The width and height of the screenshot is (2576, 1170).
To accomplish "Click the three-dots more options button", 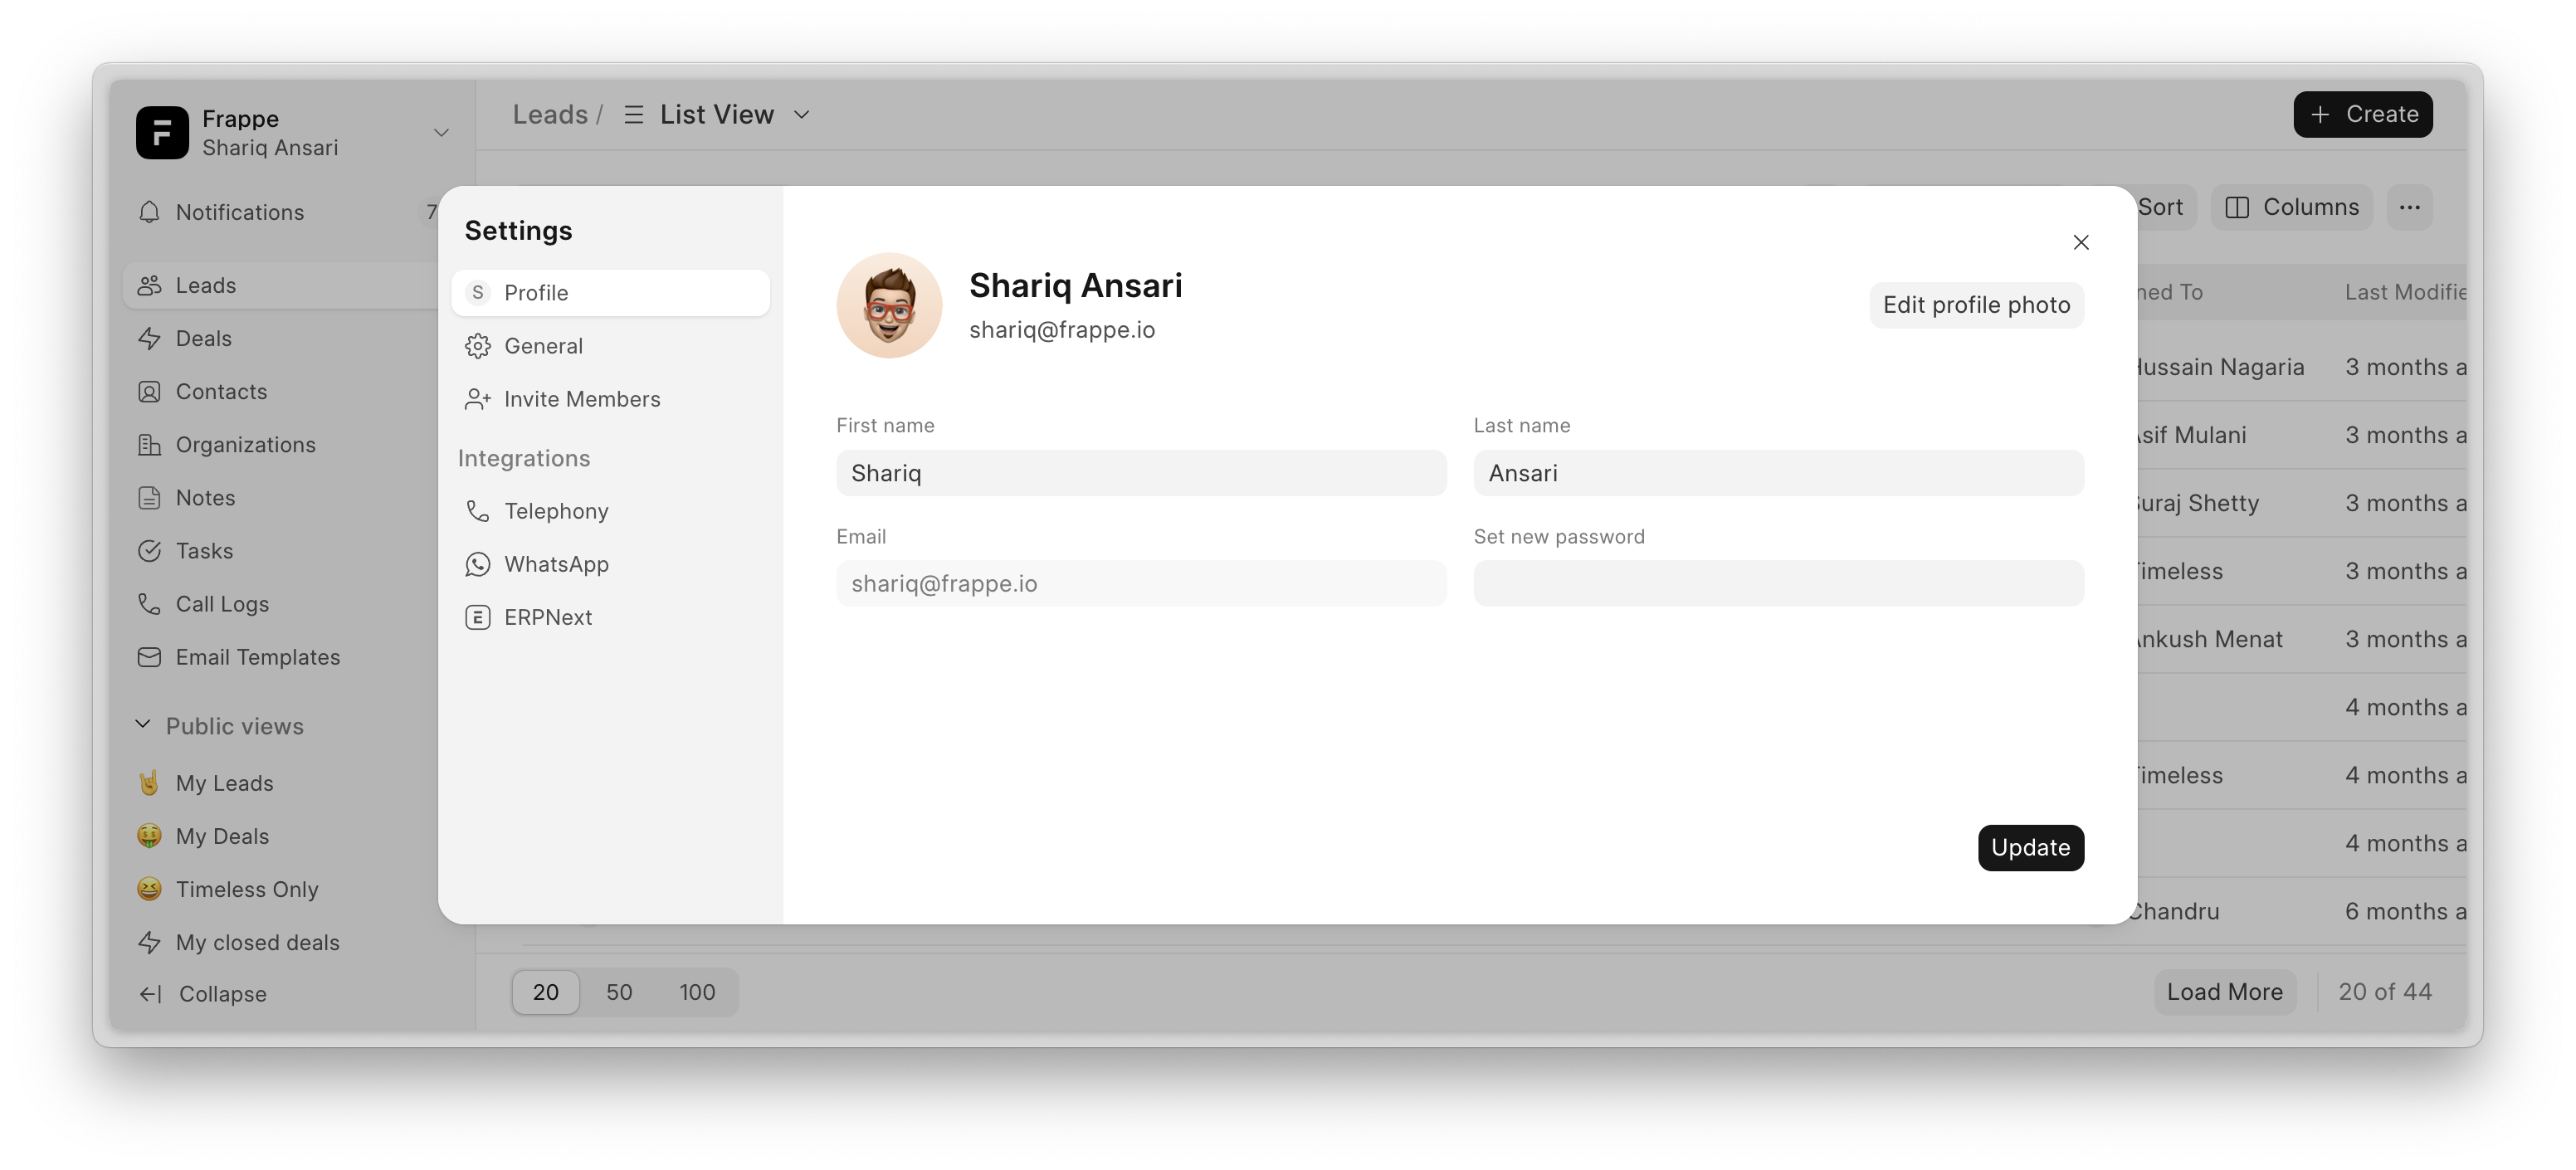I will click(2409, 207).
